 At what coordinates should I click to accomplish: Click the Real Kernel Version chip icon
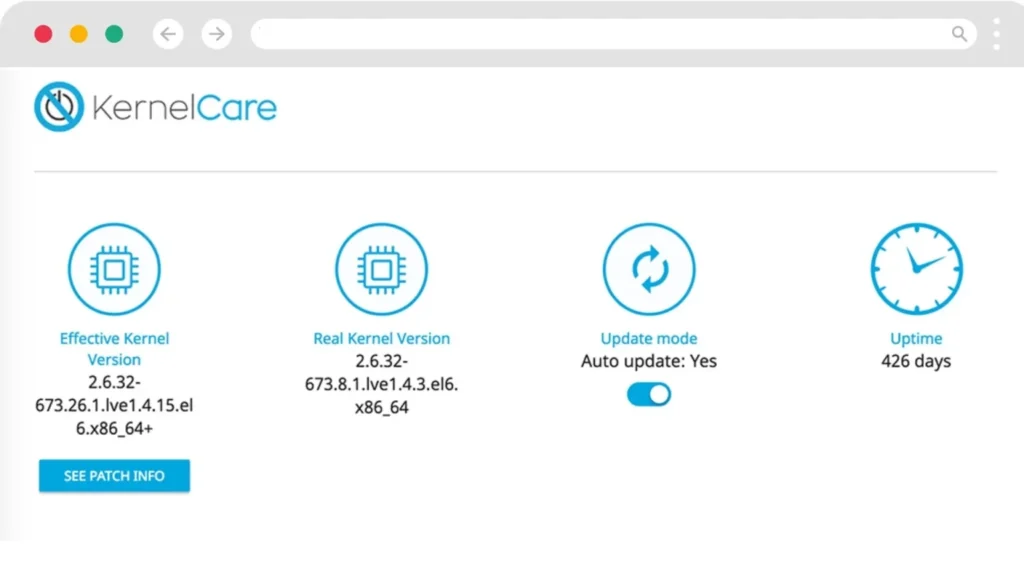point(381,269)
